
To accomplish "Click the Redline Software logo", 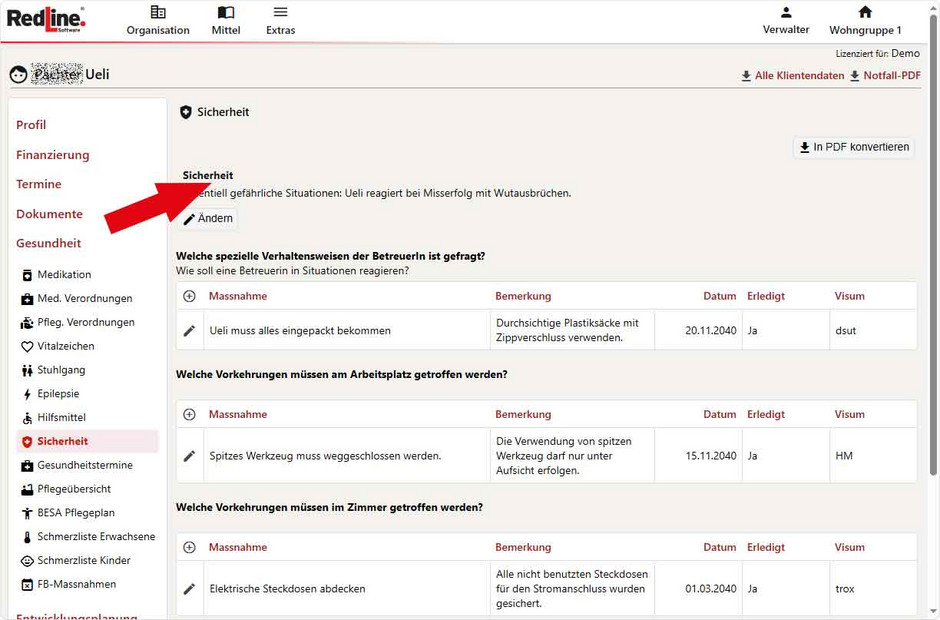I will coord(46,20).
